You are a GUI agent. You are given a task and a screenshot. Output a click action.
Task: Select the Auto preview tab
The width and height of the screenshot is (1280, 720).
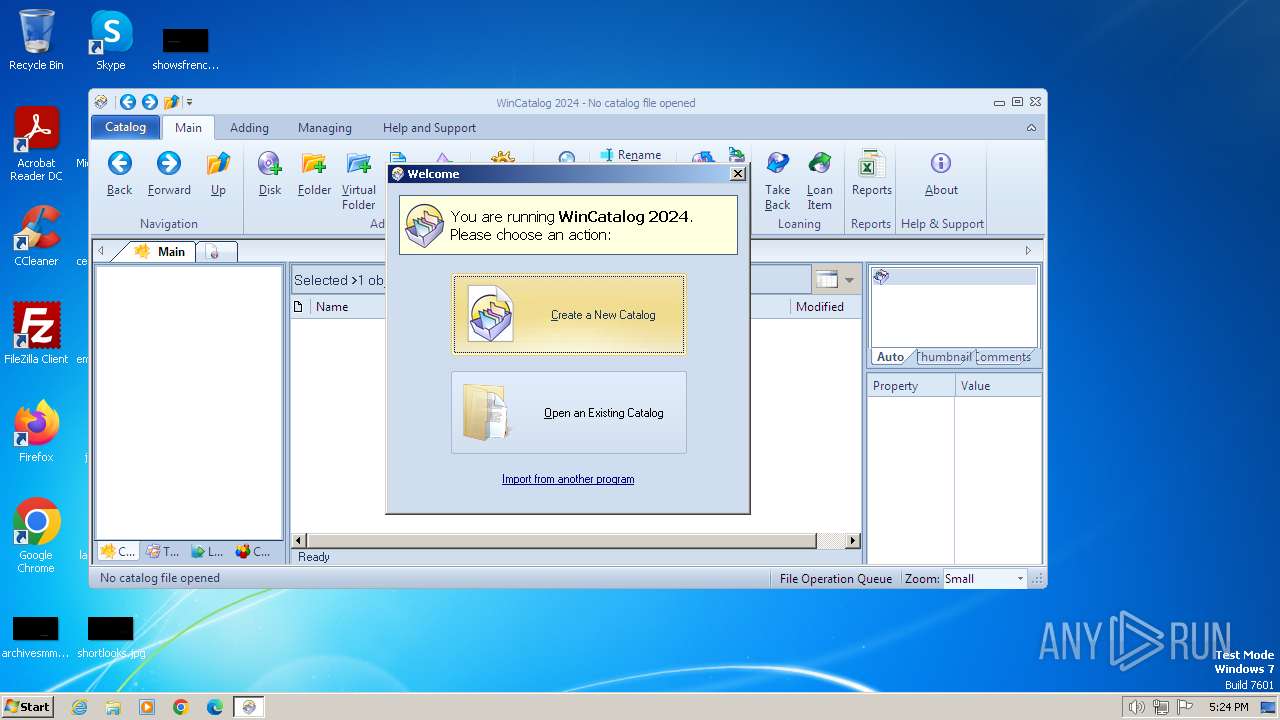890,357
